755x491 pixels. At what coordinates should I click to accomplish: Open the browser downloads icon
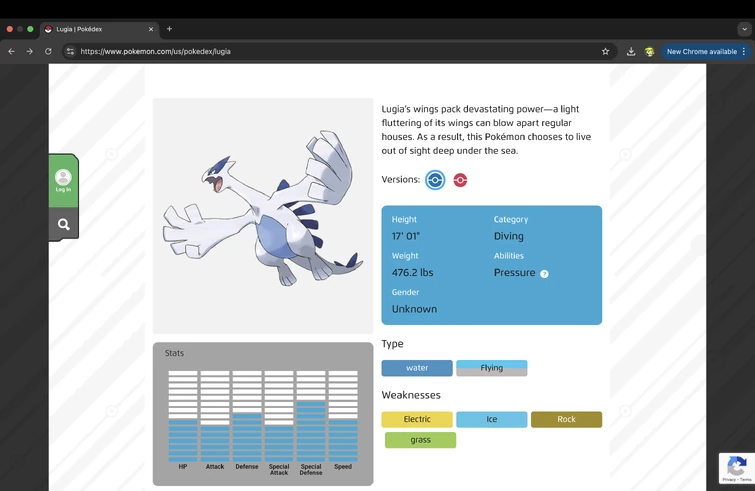pos(631,52)
